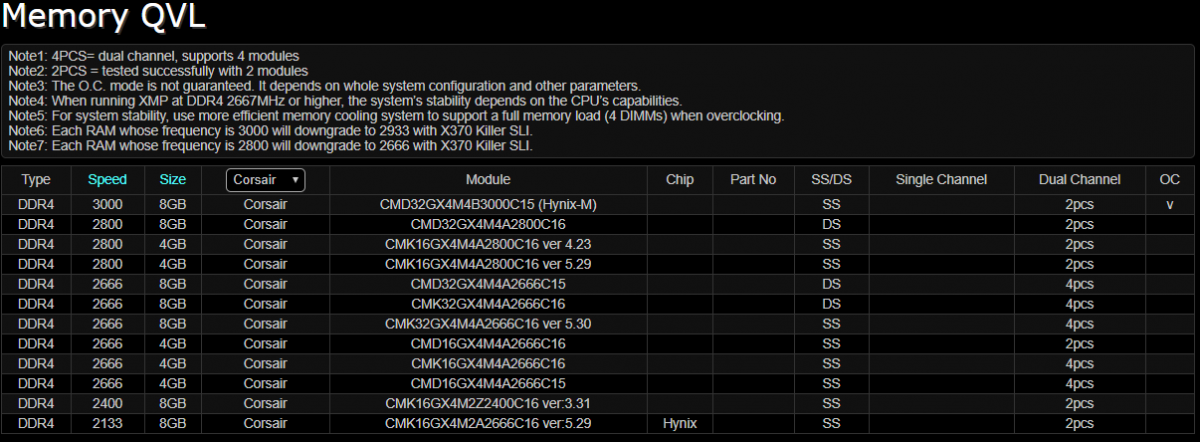Click Note2 about 2PCS tested modules
The height and width of the screenshot is (442, 1200).
[158, 71]
